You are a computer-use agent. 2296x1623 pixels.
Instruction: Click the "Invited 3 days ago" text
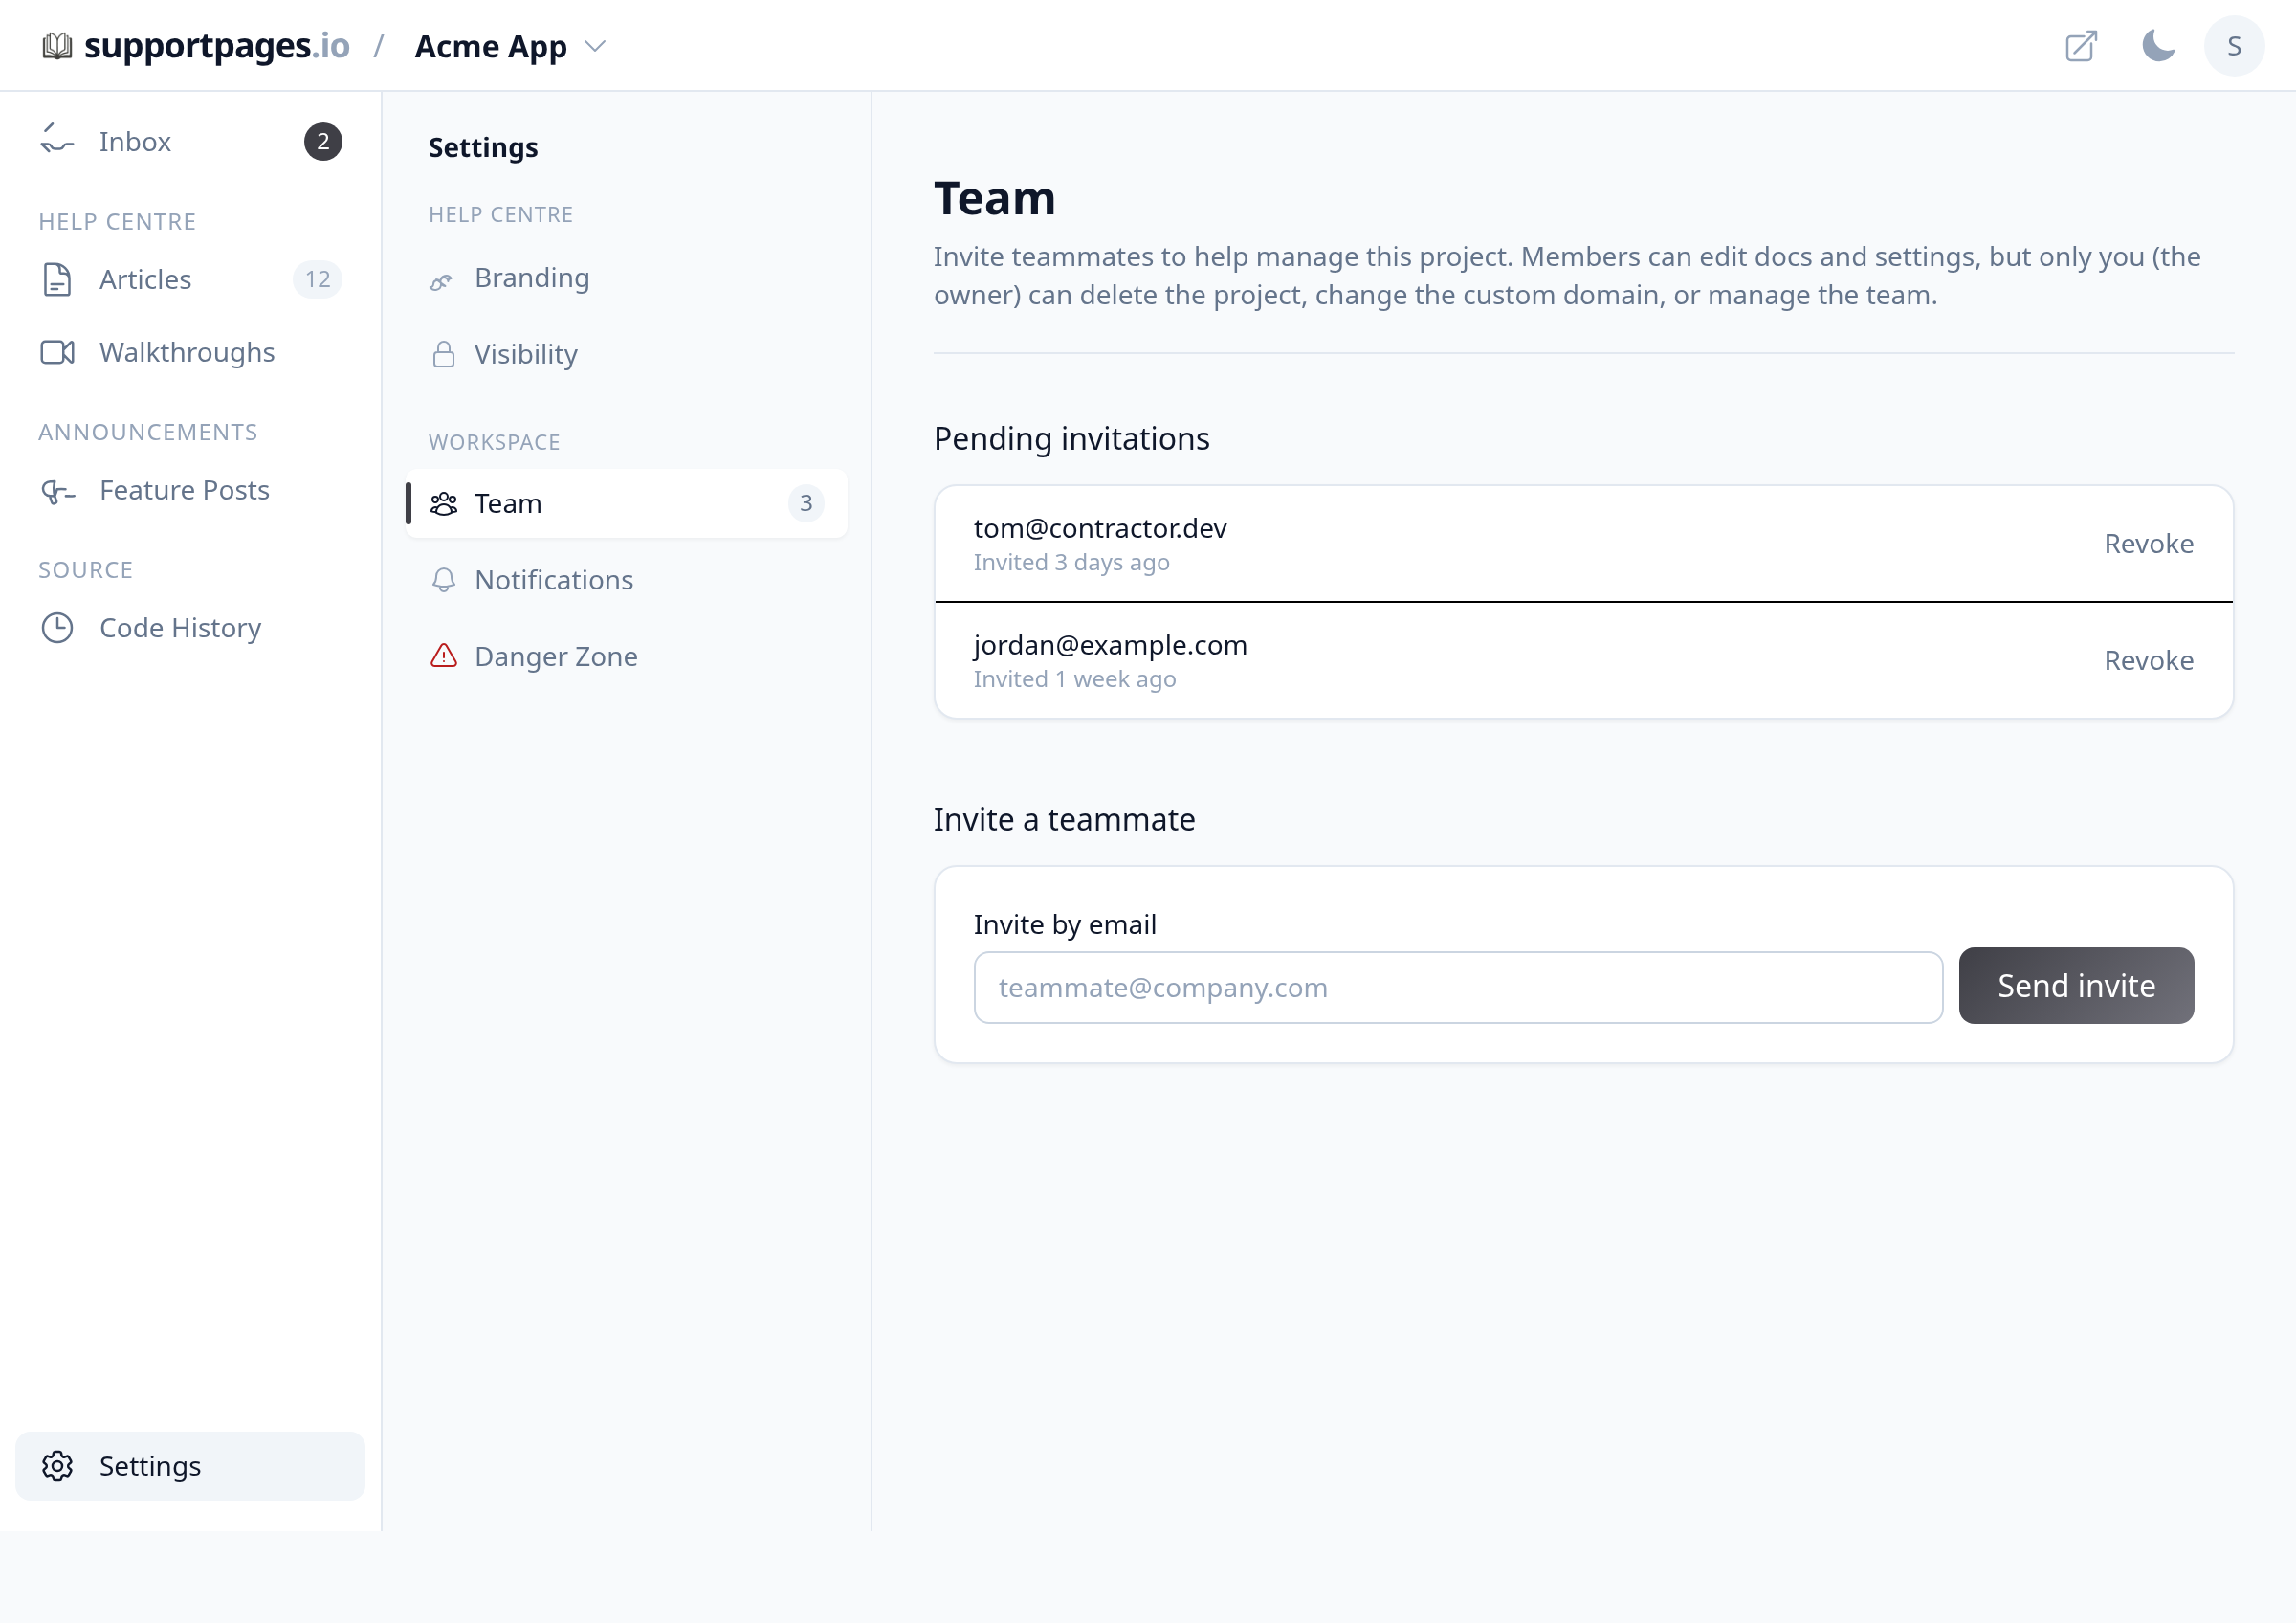click(x=1071, y=563)
